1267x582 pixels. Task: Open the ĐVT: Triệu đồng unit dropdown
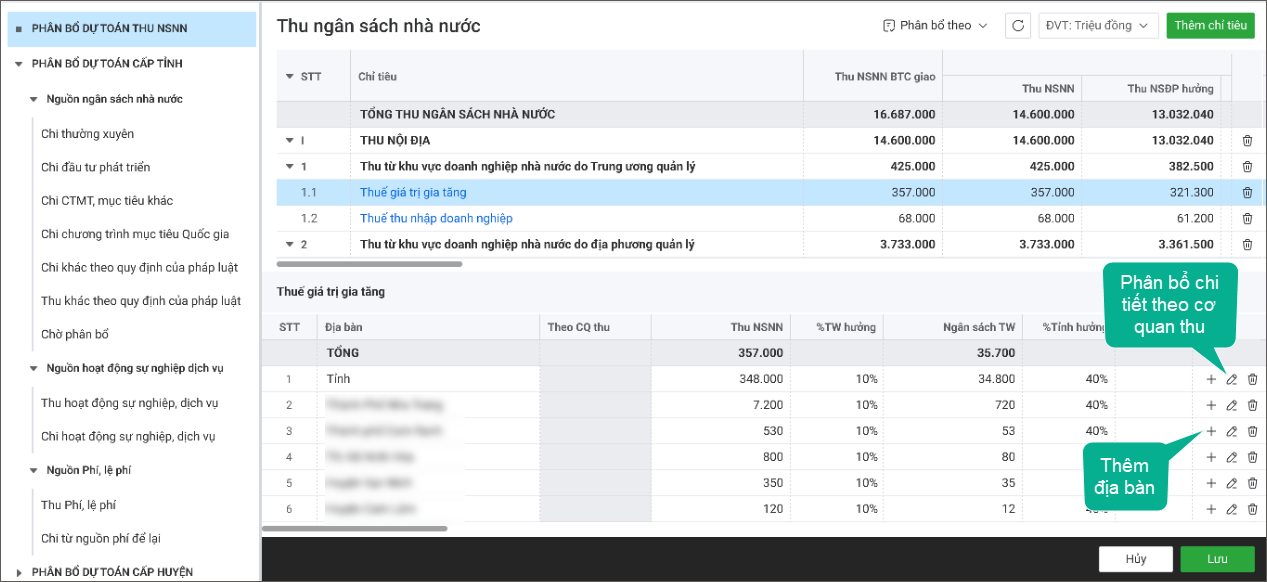[1096, 25]
